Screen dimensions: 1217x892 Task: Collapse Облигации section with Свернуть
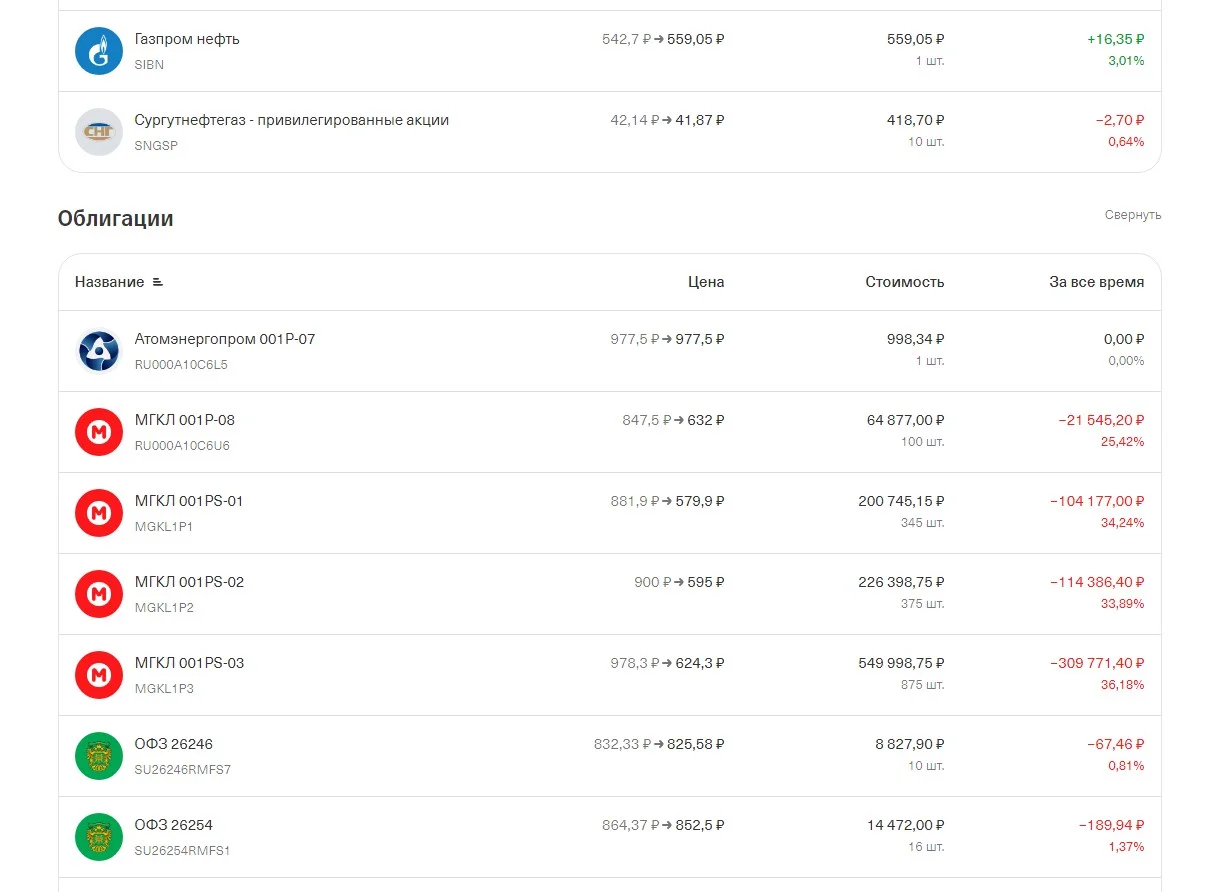tap(1133, 215)
